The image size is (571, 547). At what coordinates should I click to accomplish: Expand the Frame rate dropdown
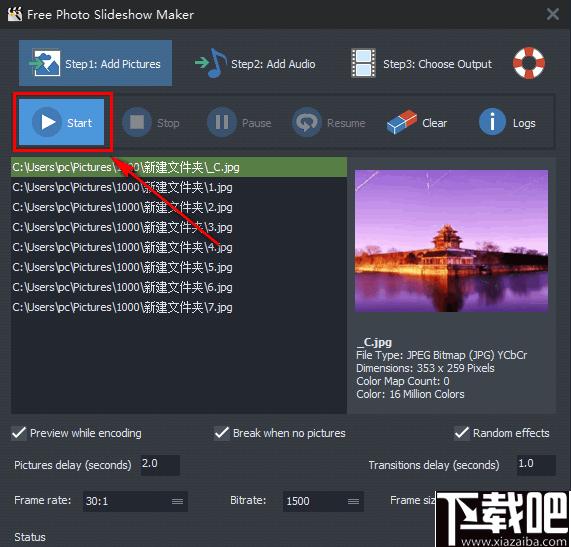(135, 501)
